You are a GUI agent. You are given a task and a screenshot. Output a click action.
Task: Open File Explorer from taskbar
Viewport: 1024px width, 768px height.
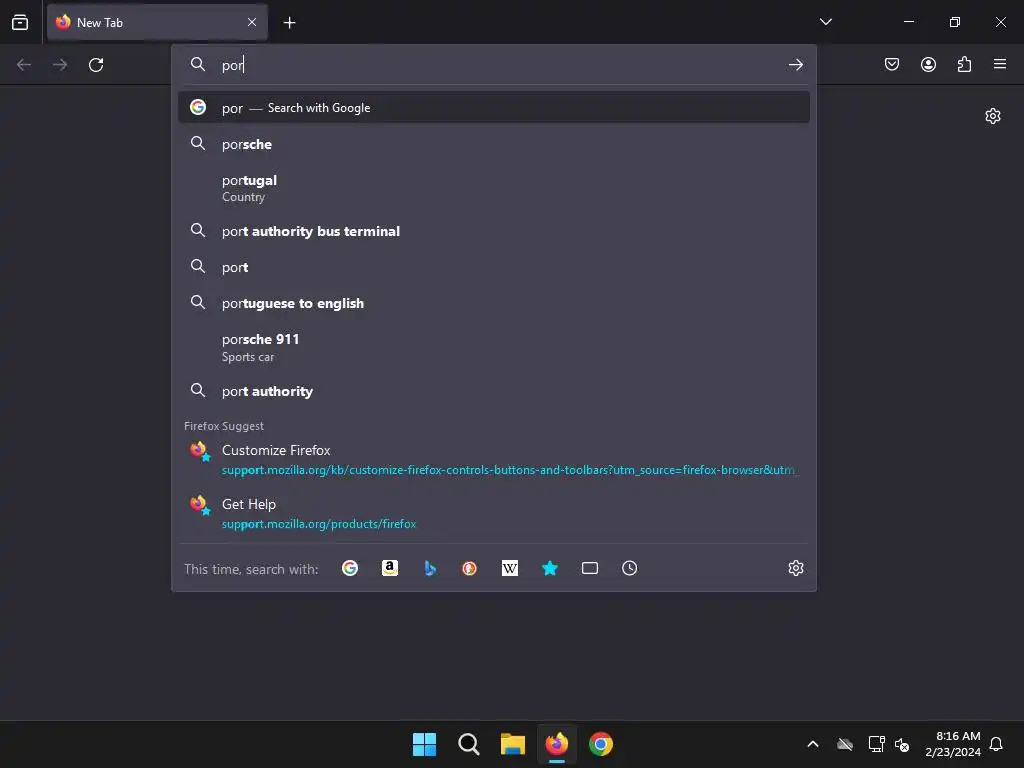click(x=513, y=744)
